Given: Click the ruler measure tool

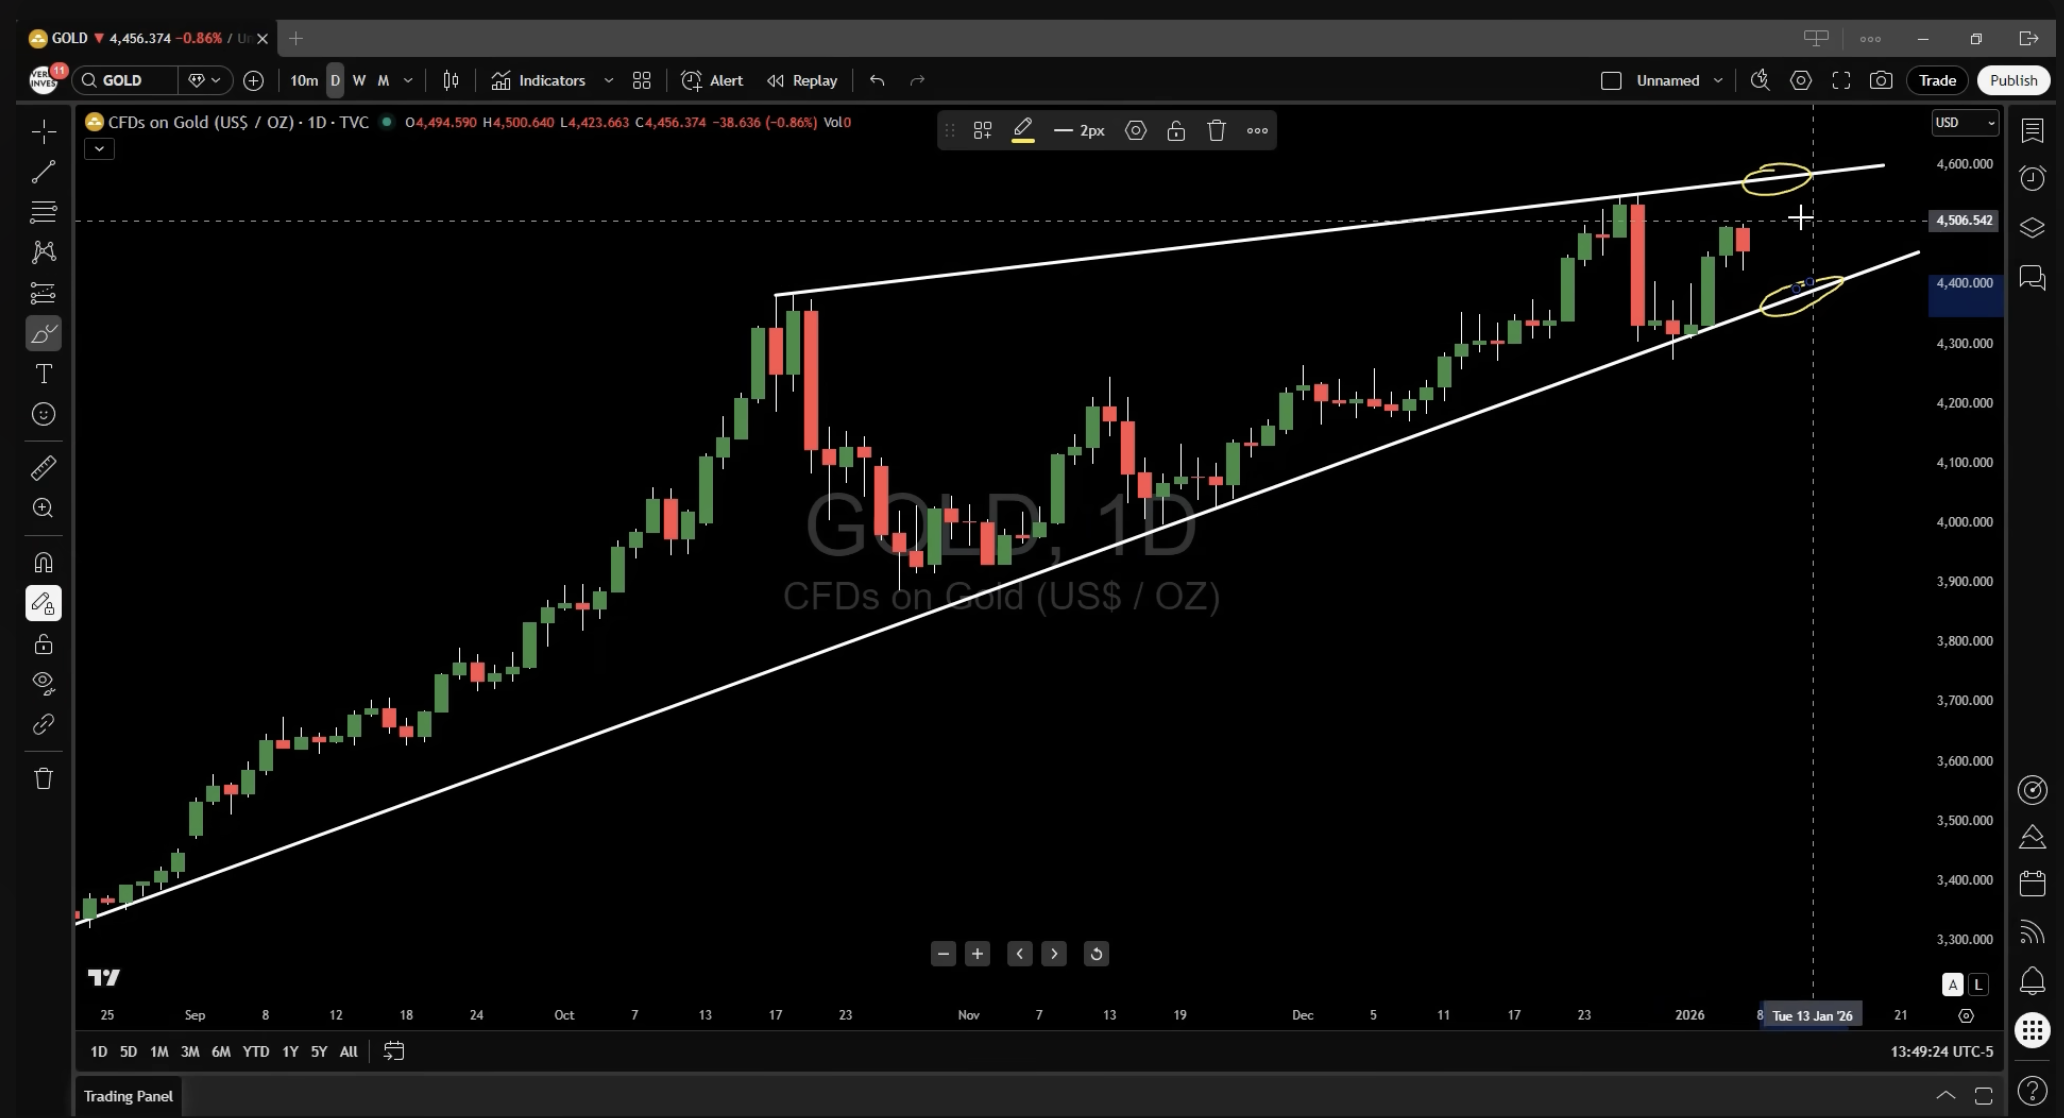Looking at the screenshot, I should coord(43,467).
